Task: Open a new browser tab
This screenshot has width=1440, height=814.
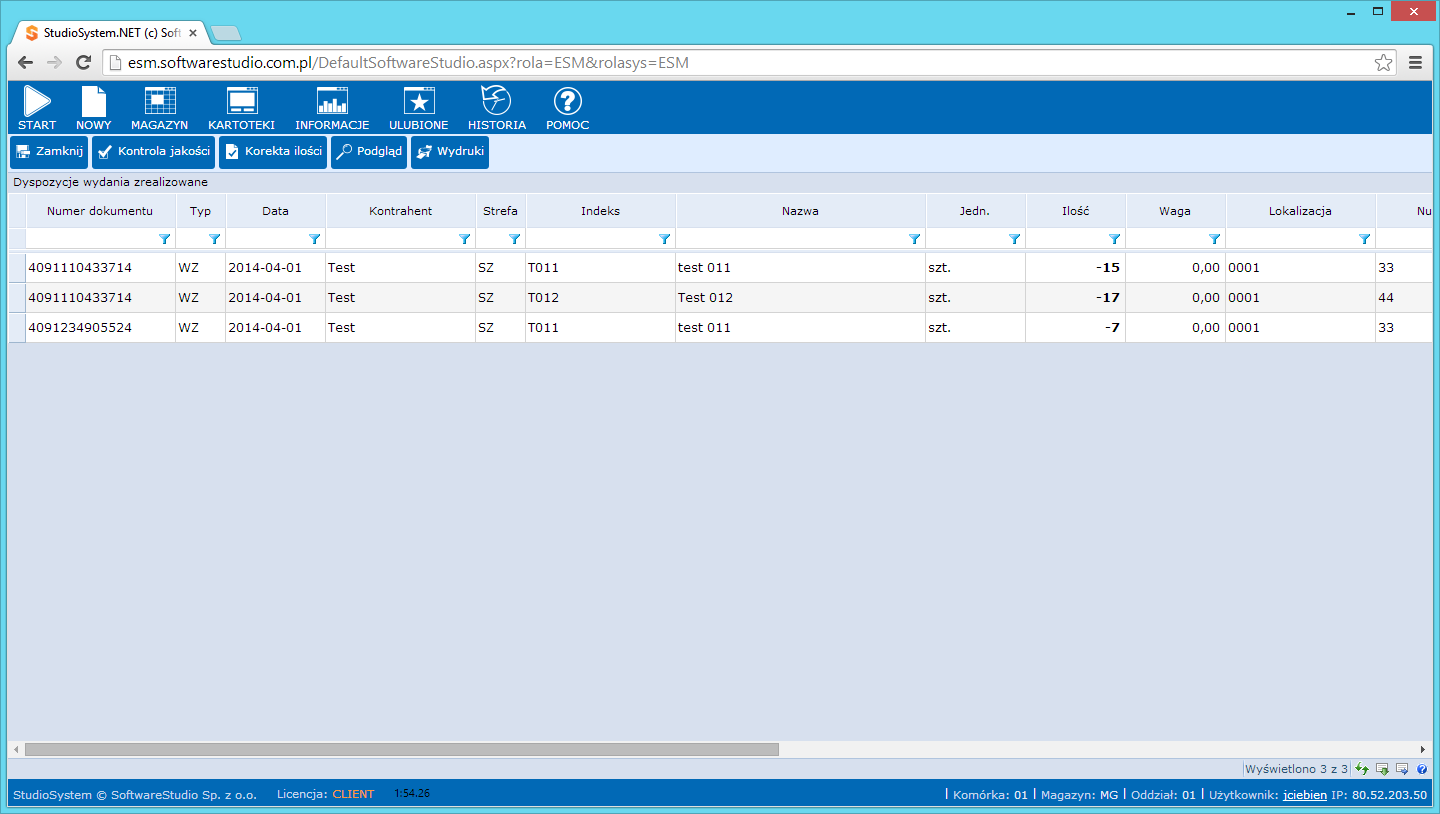Action: pyautogui.click(x=226, y=33)
